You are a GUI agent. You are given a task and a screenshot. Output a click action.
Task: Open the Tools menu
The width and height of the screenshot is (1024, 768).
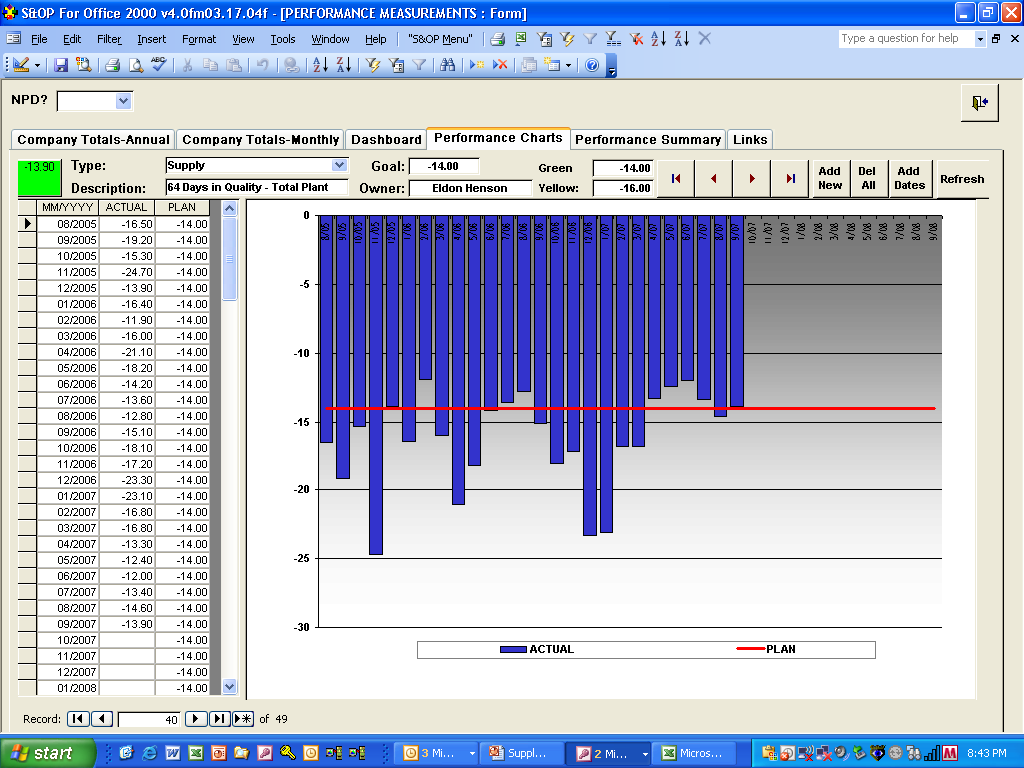283,40
